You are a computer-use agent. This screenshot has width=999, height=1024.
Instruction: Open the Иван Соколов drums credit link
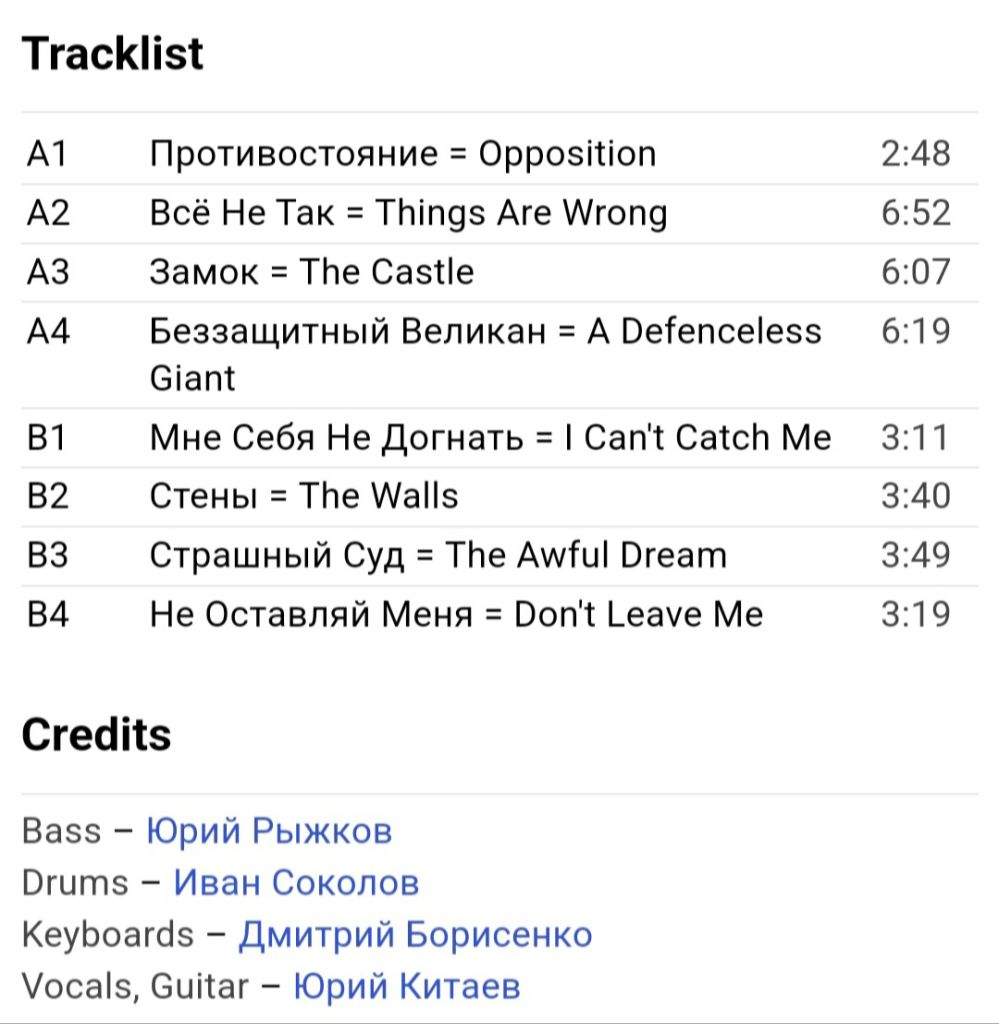(296, 883)
